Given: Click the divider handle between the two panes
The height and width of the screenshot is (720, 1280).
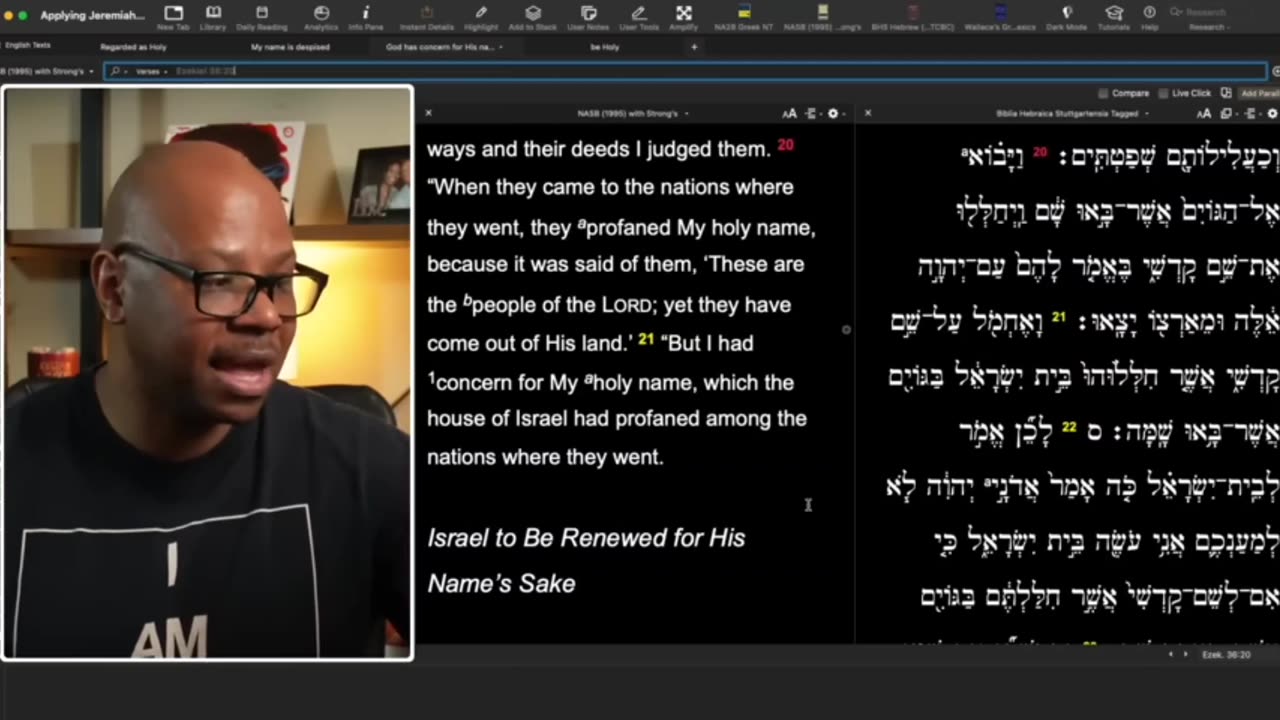Looking at the screenshot, I should 846,329.
